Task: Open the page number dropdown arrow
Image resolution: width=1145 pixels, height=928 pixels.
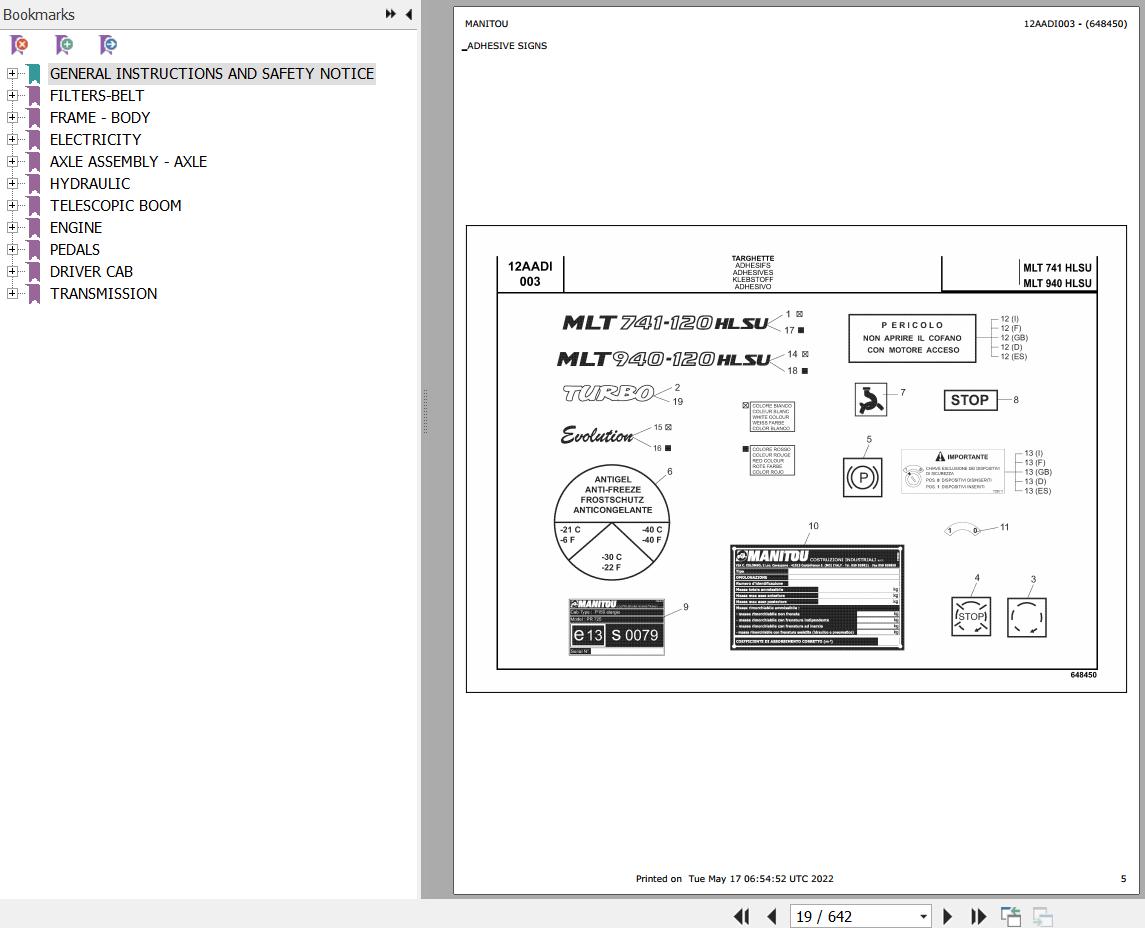Action: pyautogui.click(x=924, y=917)
